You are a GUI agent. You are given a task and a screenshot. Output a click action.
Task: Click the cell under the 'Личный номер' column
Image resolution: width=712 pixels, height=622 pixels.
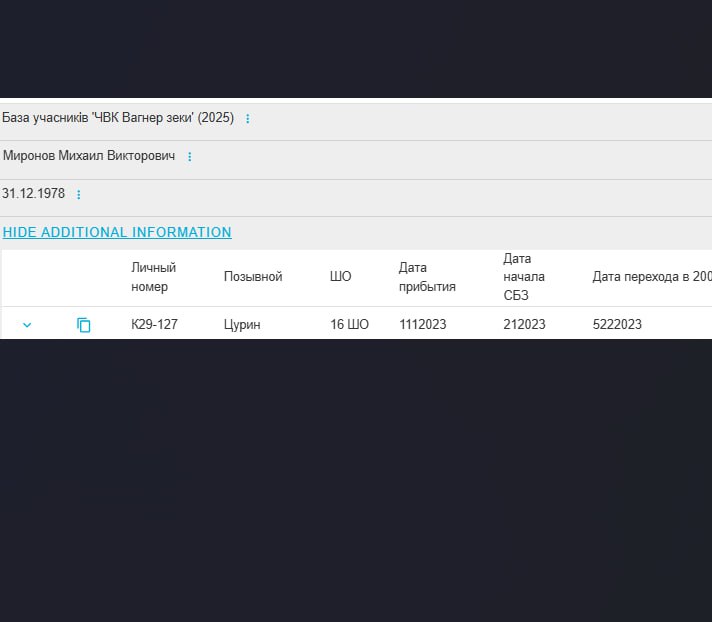point(154,325)
